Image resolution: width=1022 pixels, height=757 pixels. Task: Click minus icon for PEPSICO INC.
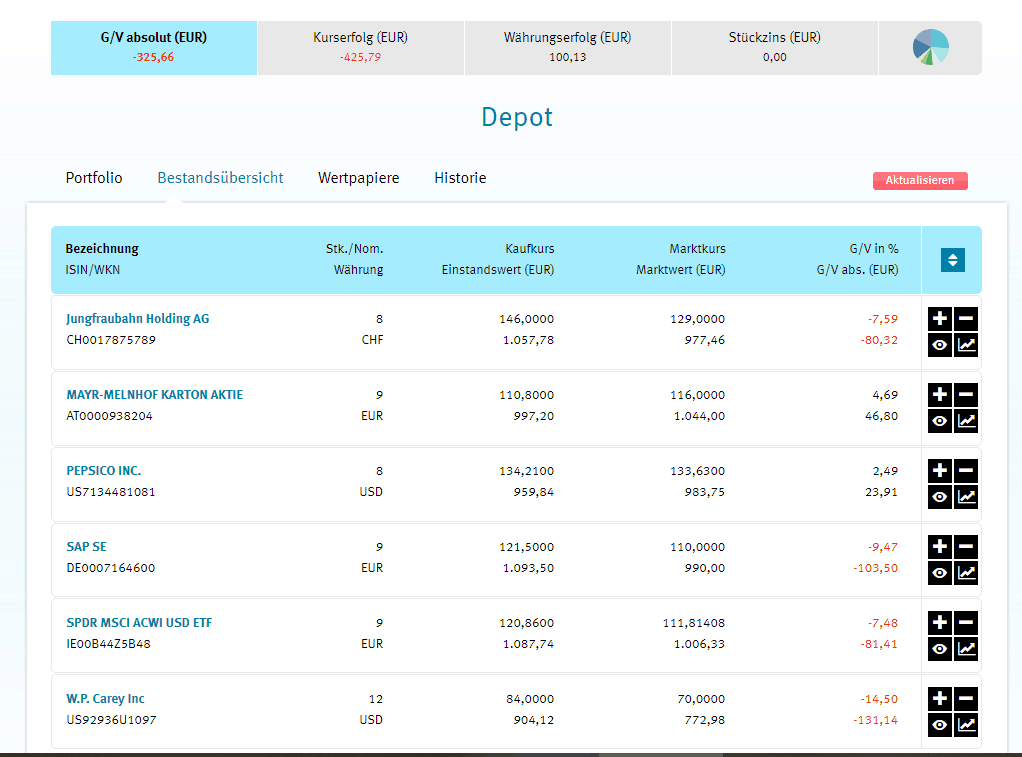(x=966, y=471)
